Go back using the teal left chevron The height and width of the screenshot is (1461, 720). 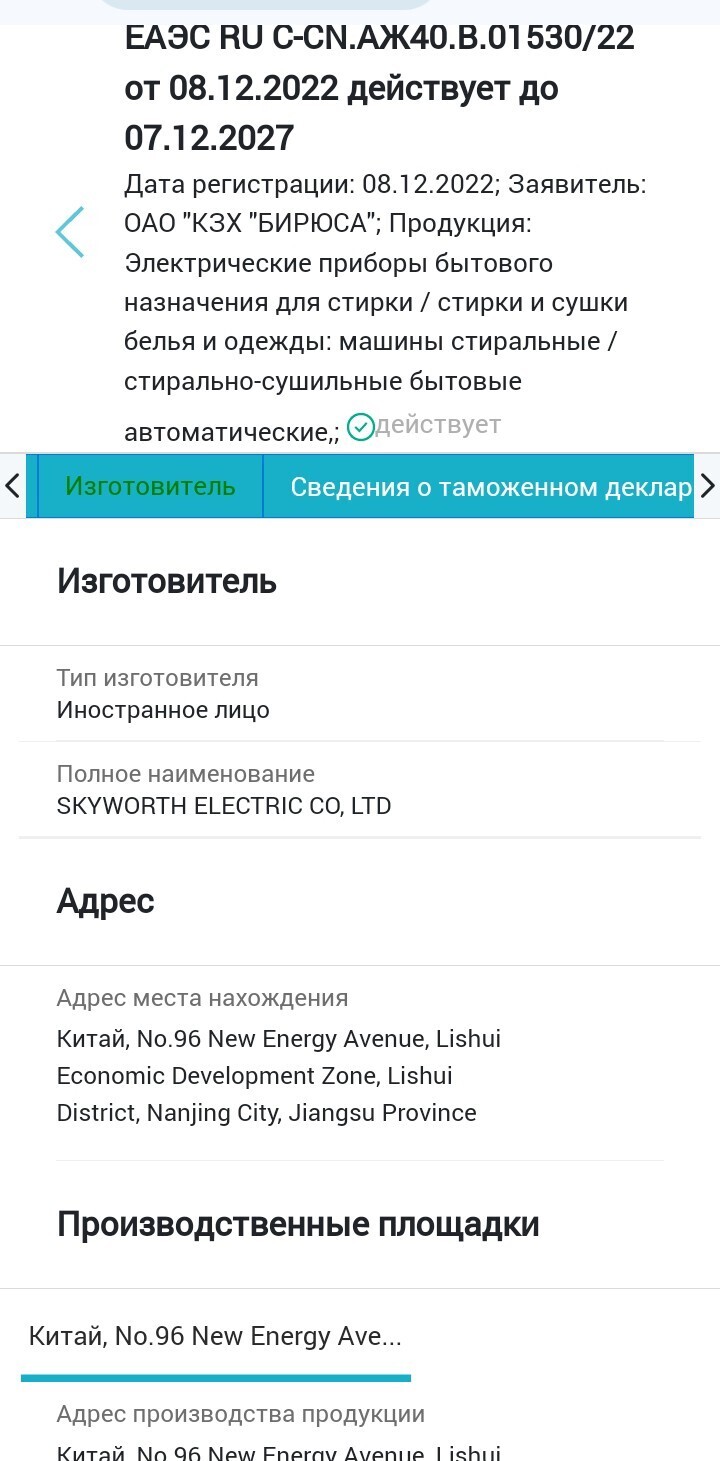70,232
